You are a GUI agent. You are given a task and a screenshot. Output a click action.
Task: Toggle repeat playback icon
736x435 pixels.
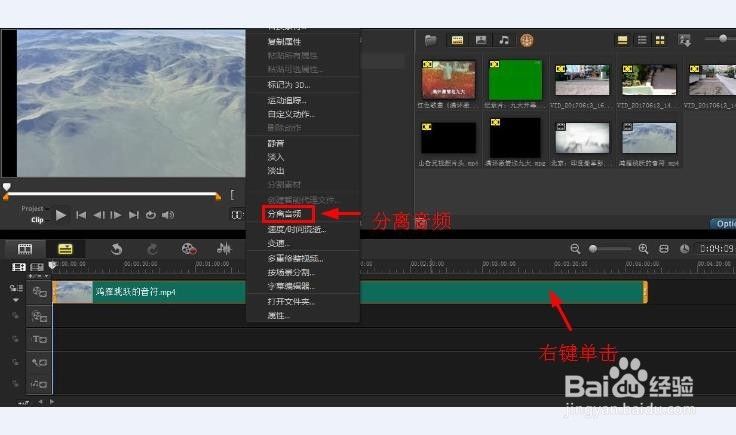pos(151,215)
